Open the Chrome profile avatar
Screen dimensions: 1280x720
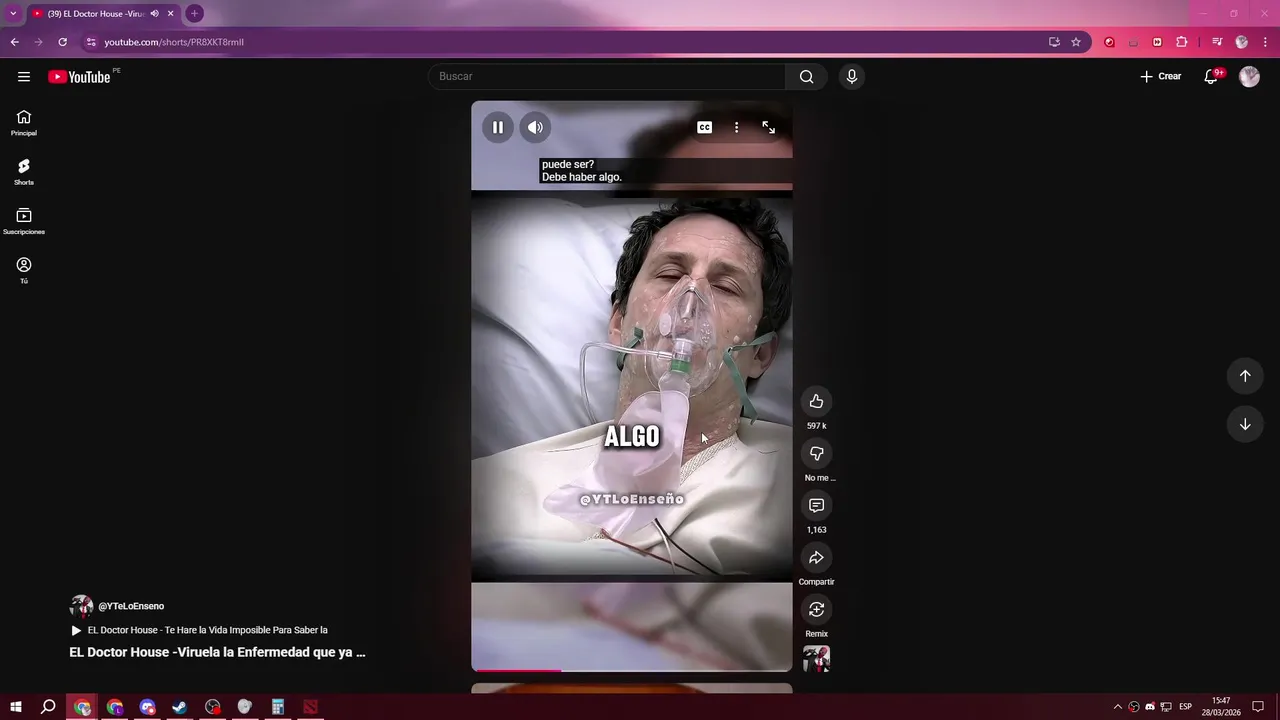coord(1241,42)
